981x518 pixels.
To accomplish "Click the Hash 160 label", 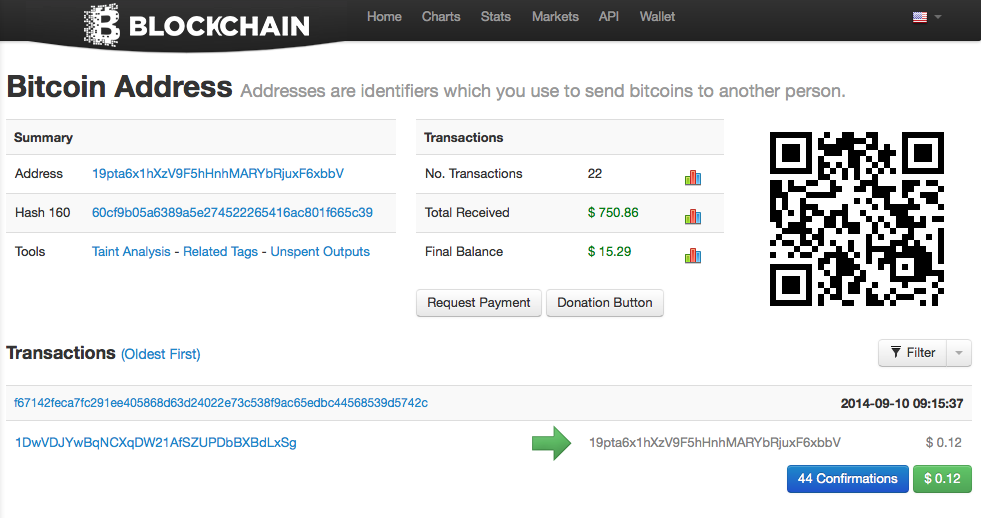I will click(x=43, y=213).
